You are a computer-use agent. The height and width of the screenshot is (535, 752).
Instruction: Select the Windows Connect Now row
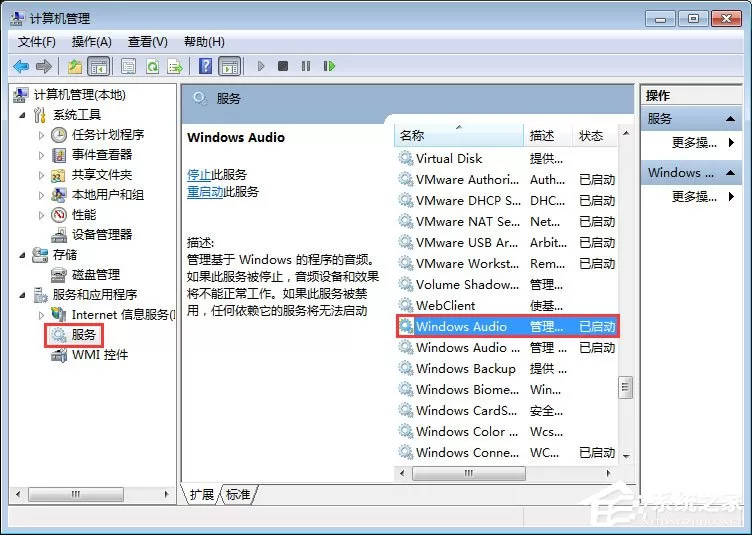[506, 453]
